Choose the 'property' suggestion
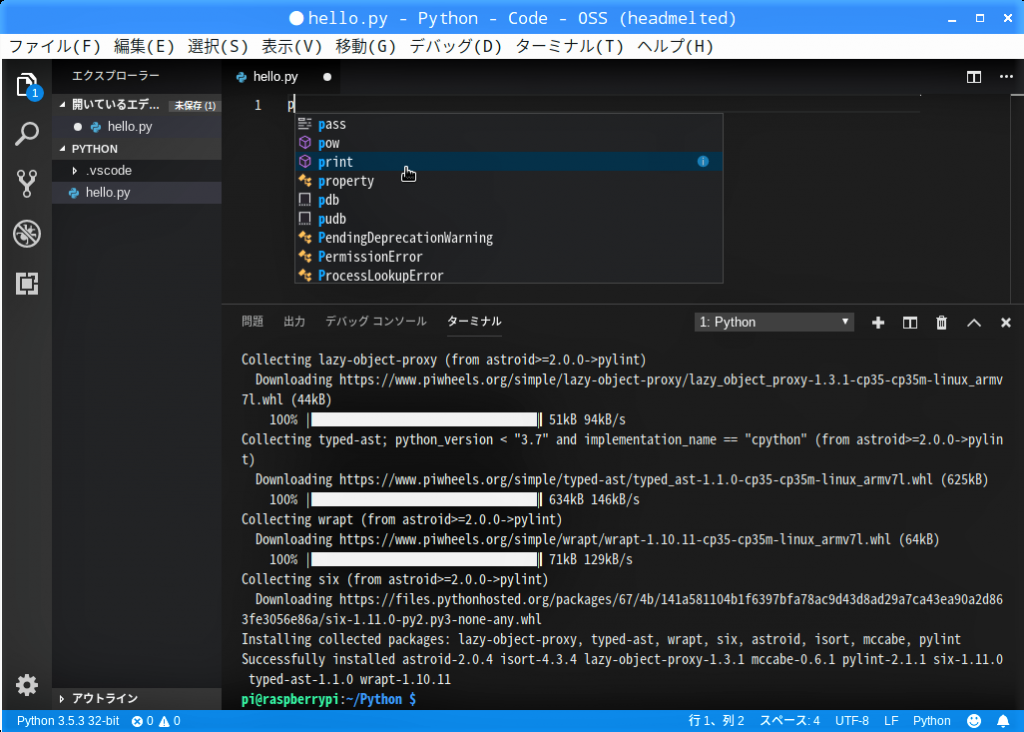 click(x=509, y=181)
